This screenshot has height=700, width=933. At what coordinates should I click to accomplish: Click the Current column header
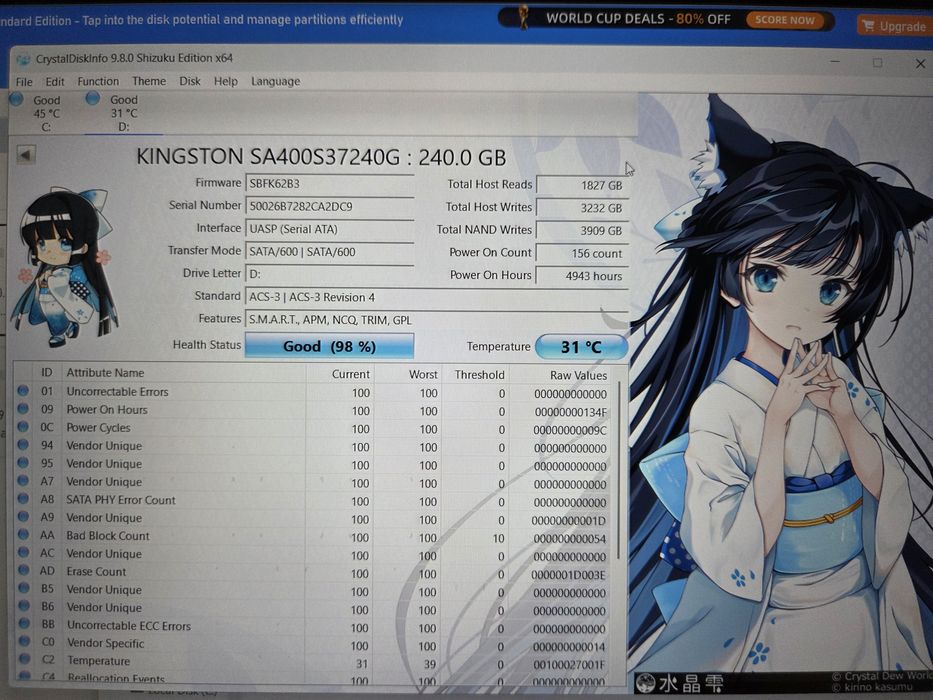(339, 374)
